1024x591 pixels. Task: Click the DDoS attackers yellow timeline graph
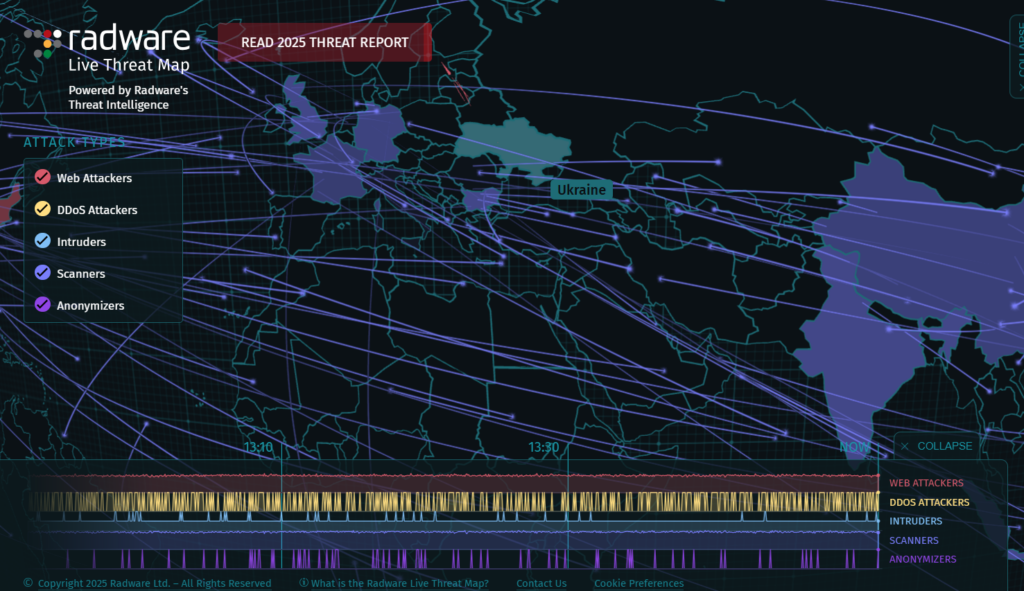(454, 502)
